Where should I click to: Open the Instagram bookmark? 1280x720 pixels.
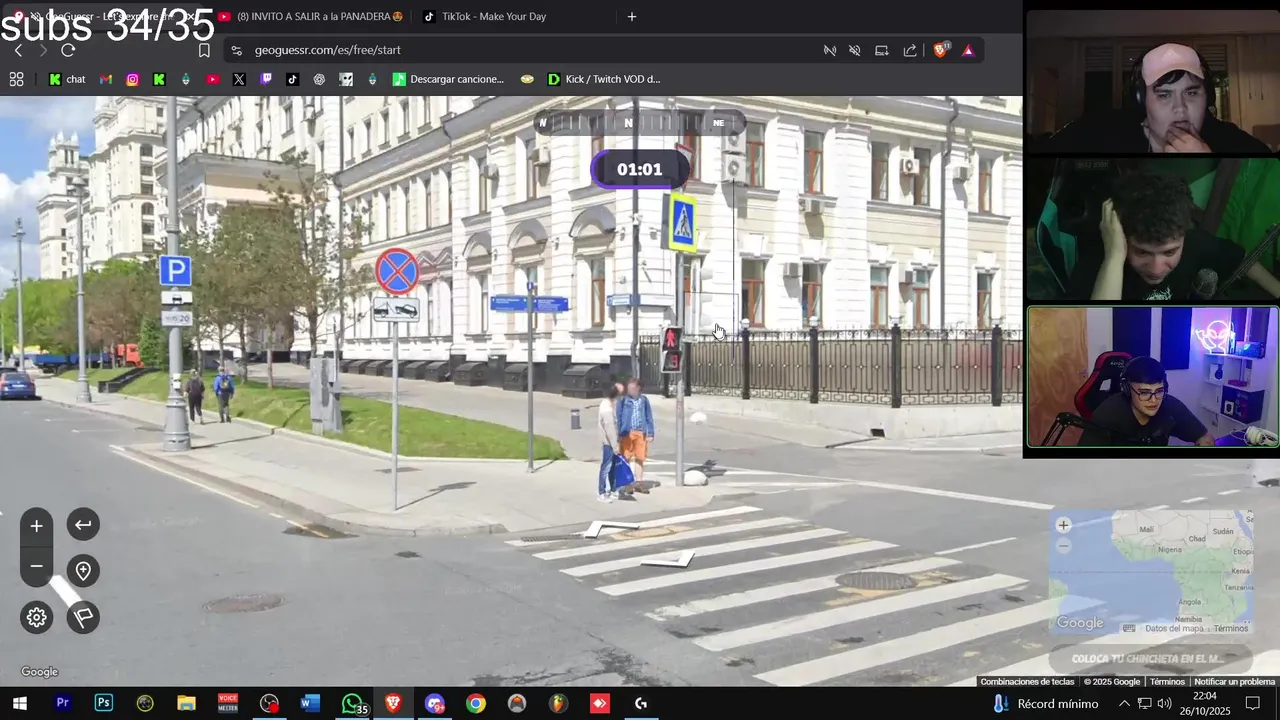pos(132,79)
